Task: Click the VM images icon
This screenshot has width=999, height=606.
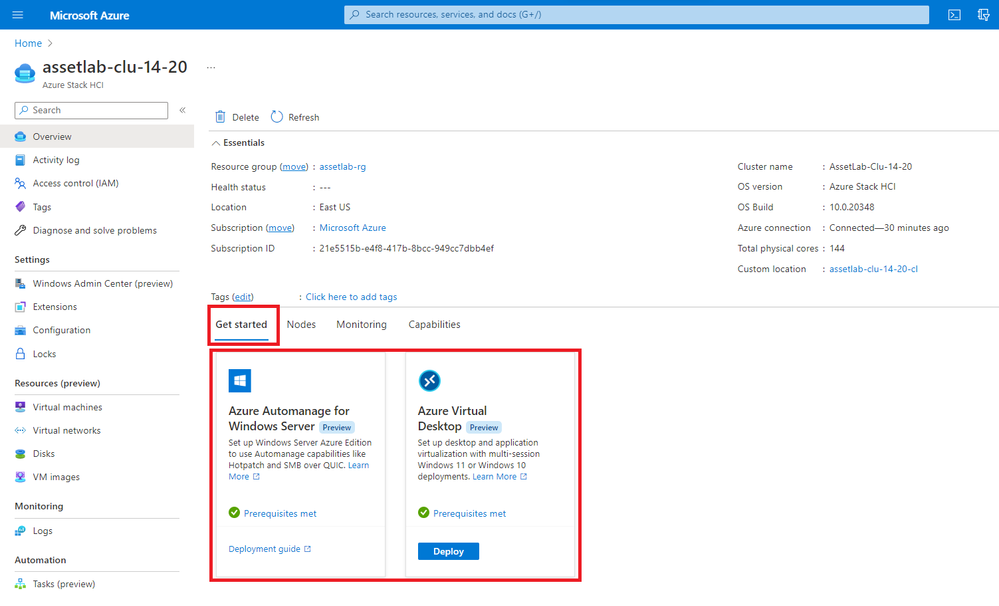Action: [20, 477]
